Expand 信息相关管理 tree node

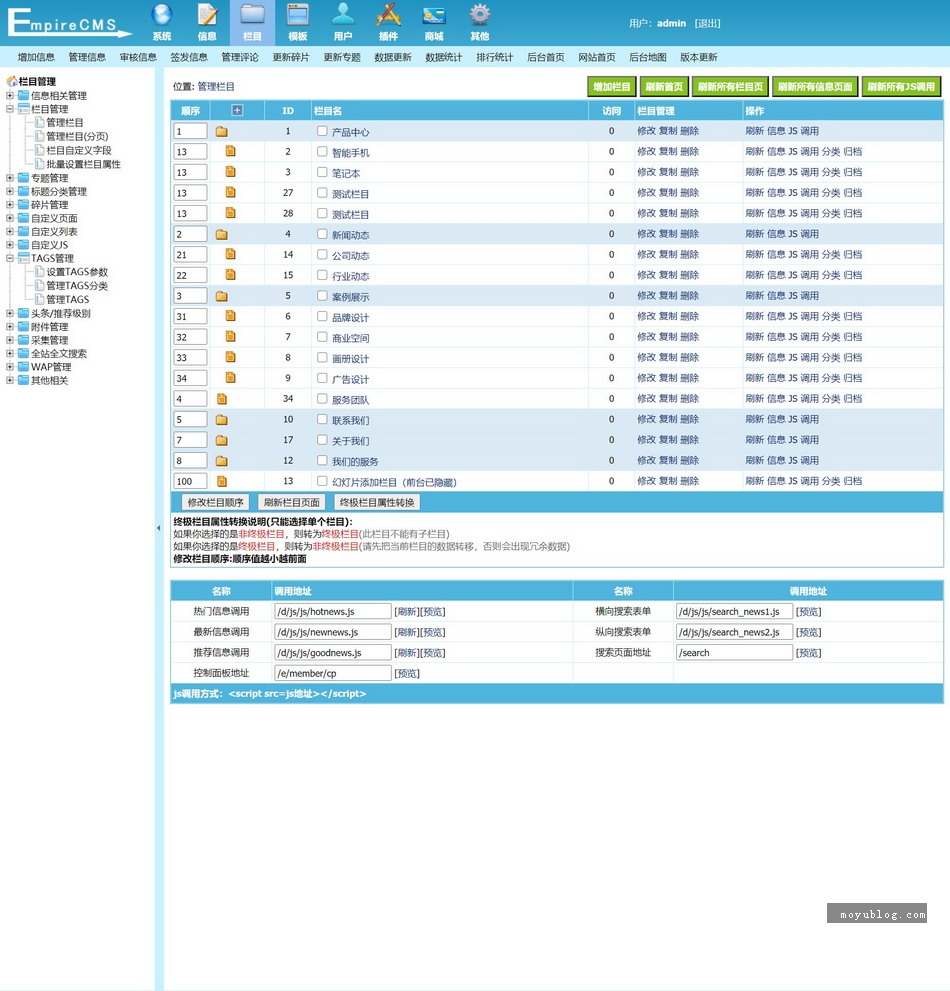[x=9, y=95]
